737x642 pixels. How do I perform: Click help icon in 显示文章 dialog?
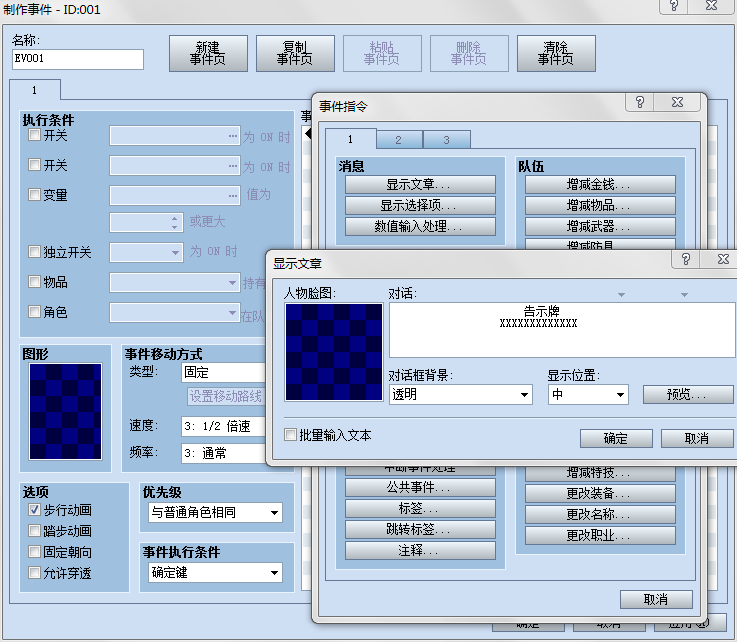pyautogui.click(x=686, y=259)
